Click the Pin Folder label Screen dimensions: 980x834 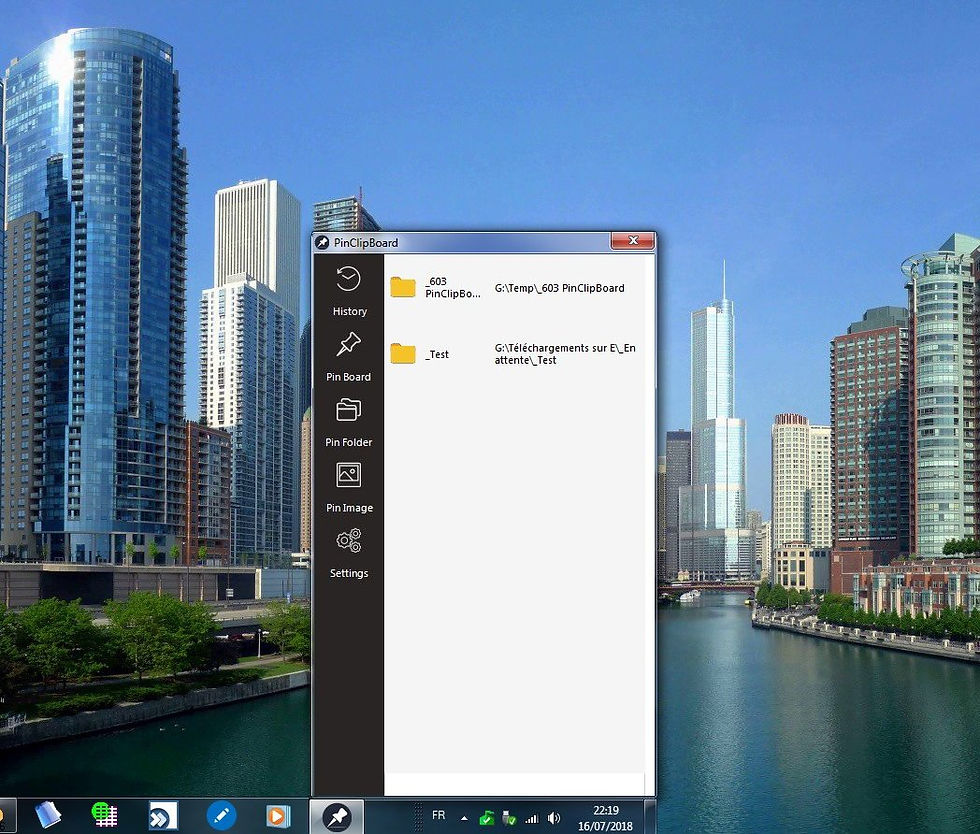[348, 442]
